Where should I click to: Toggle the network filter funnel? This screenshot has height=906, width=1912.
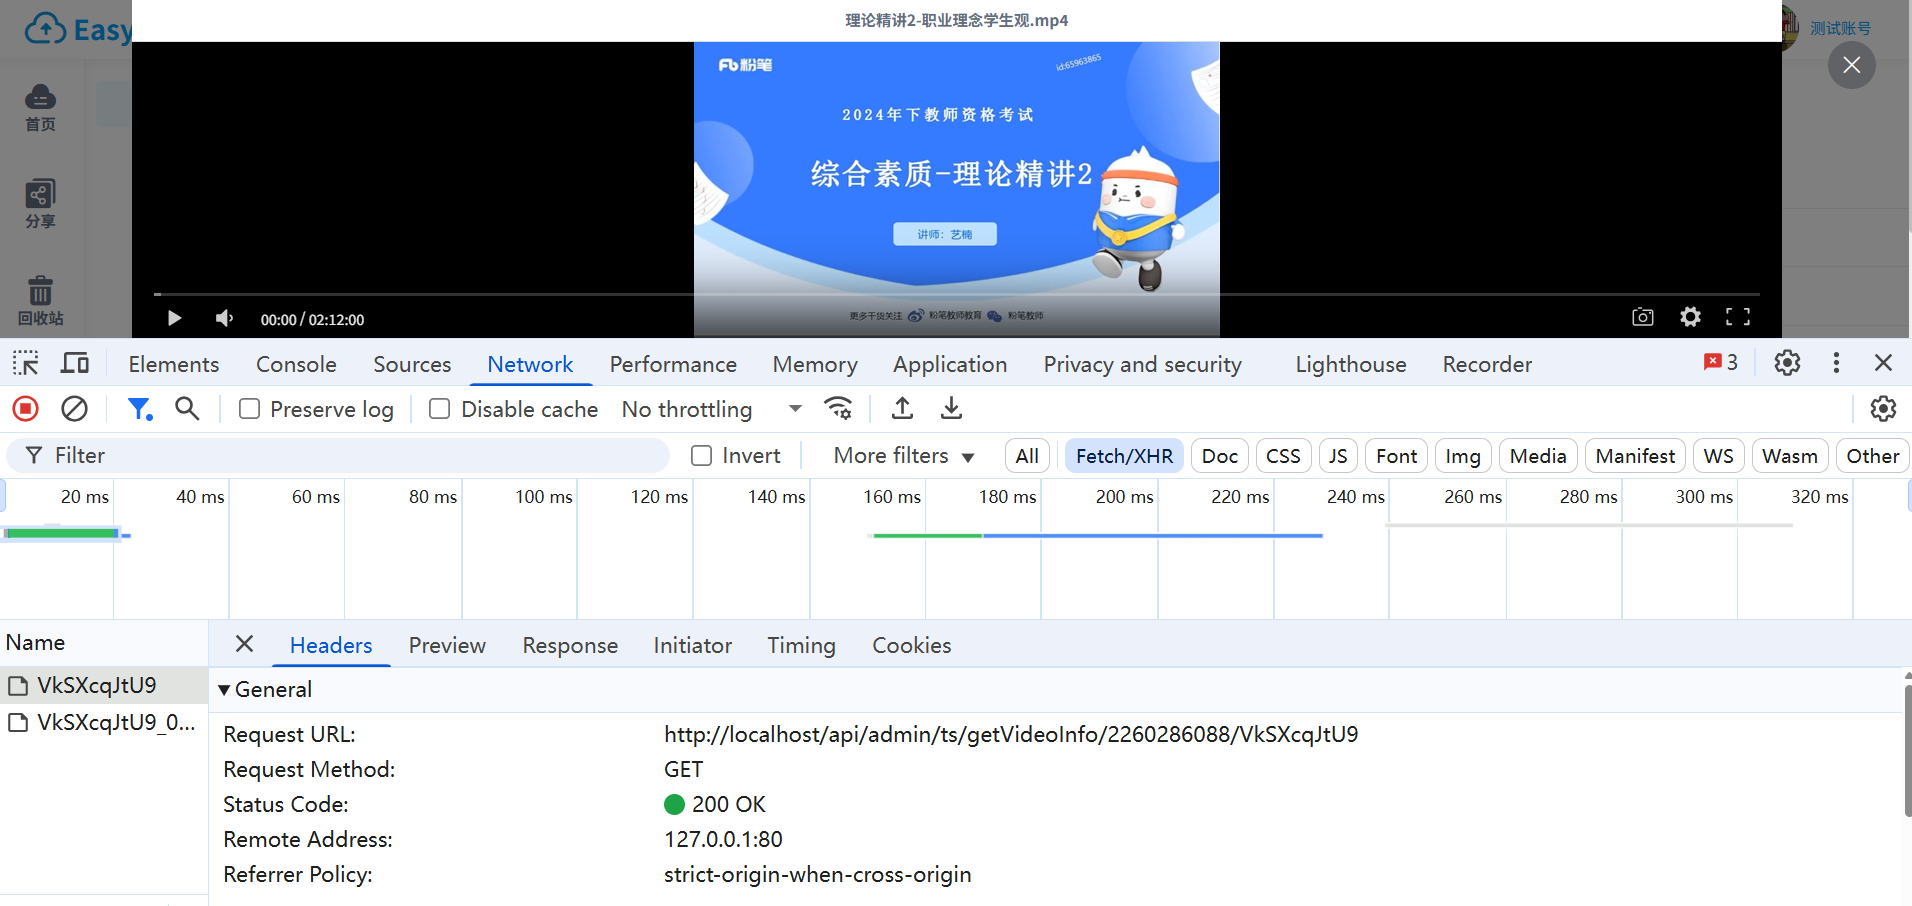(139, 408)
